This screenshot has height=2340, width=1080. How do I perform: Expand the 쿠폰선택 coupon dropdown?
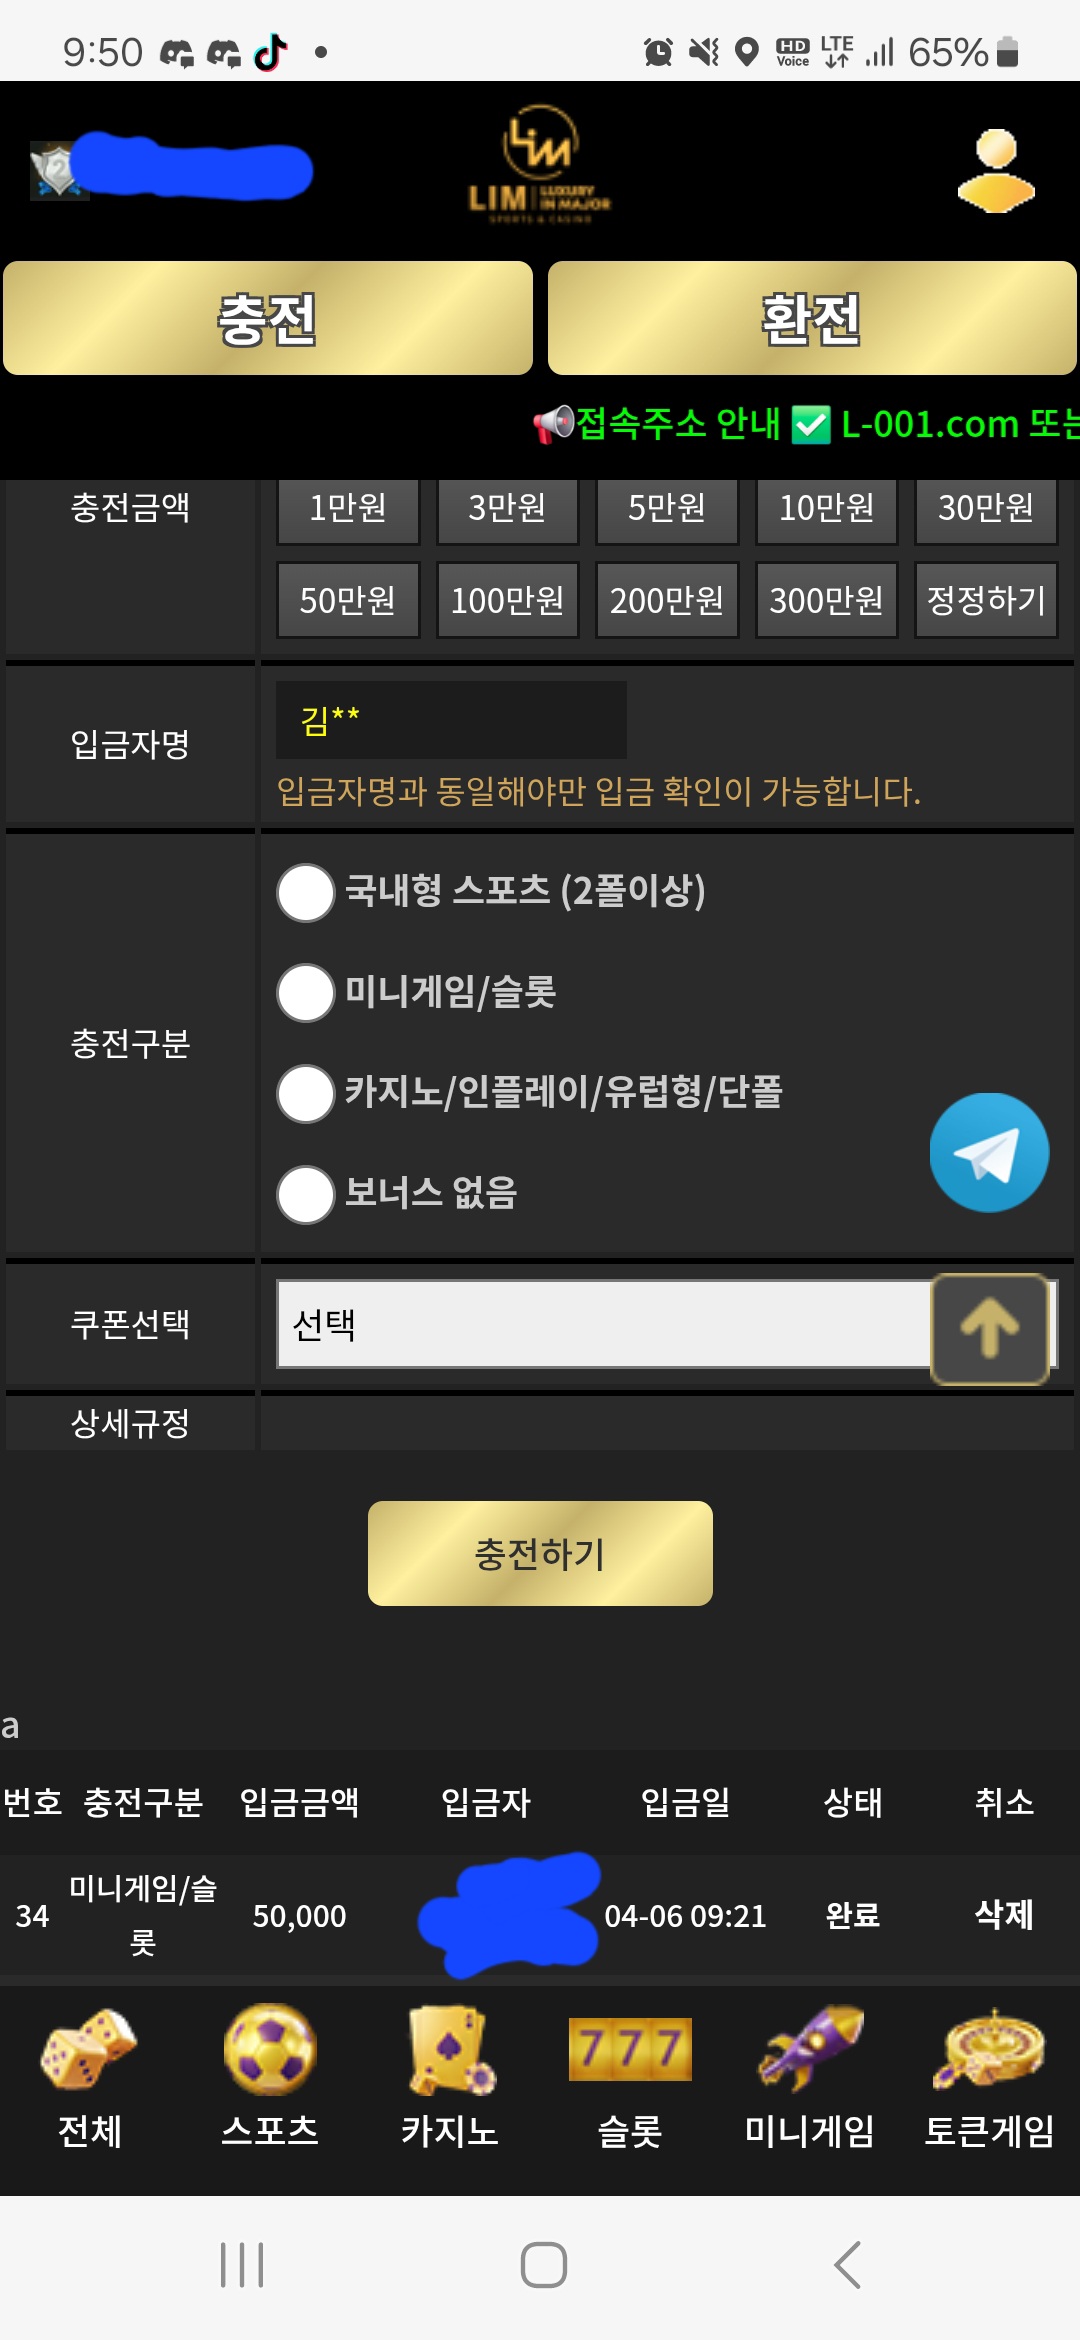600,1324
